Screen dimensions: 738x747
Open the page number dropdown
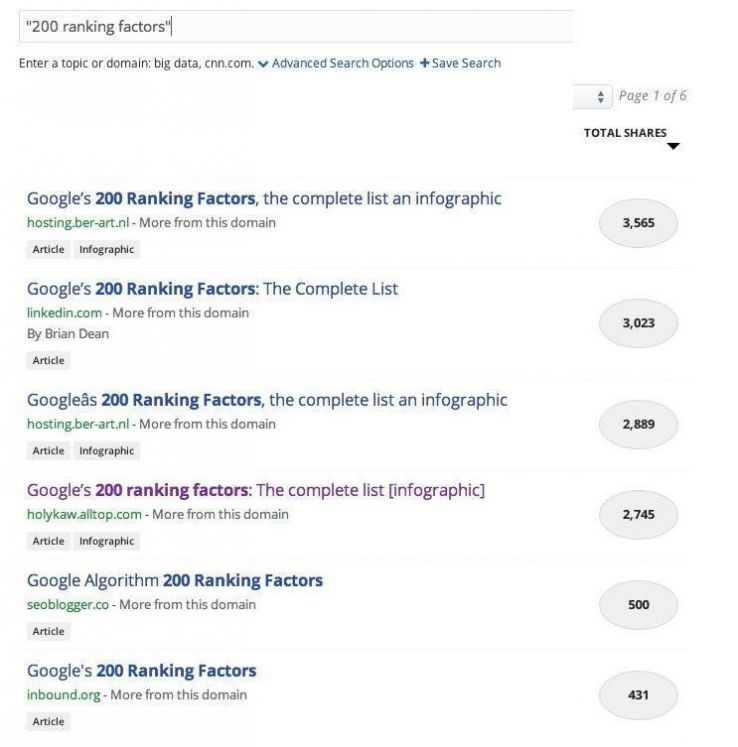pyautogui.click(x=592, y=96)
